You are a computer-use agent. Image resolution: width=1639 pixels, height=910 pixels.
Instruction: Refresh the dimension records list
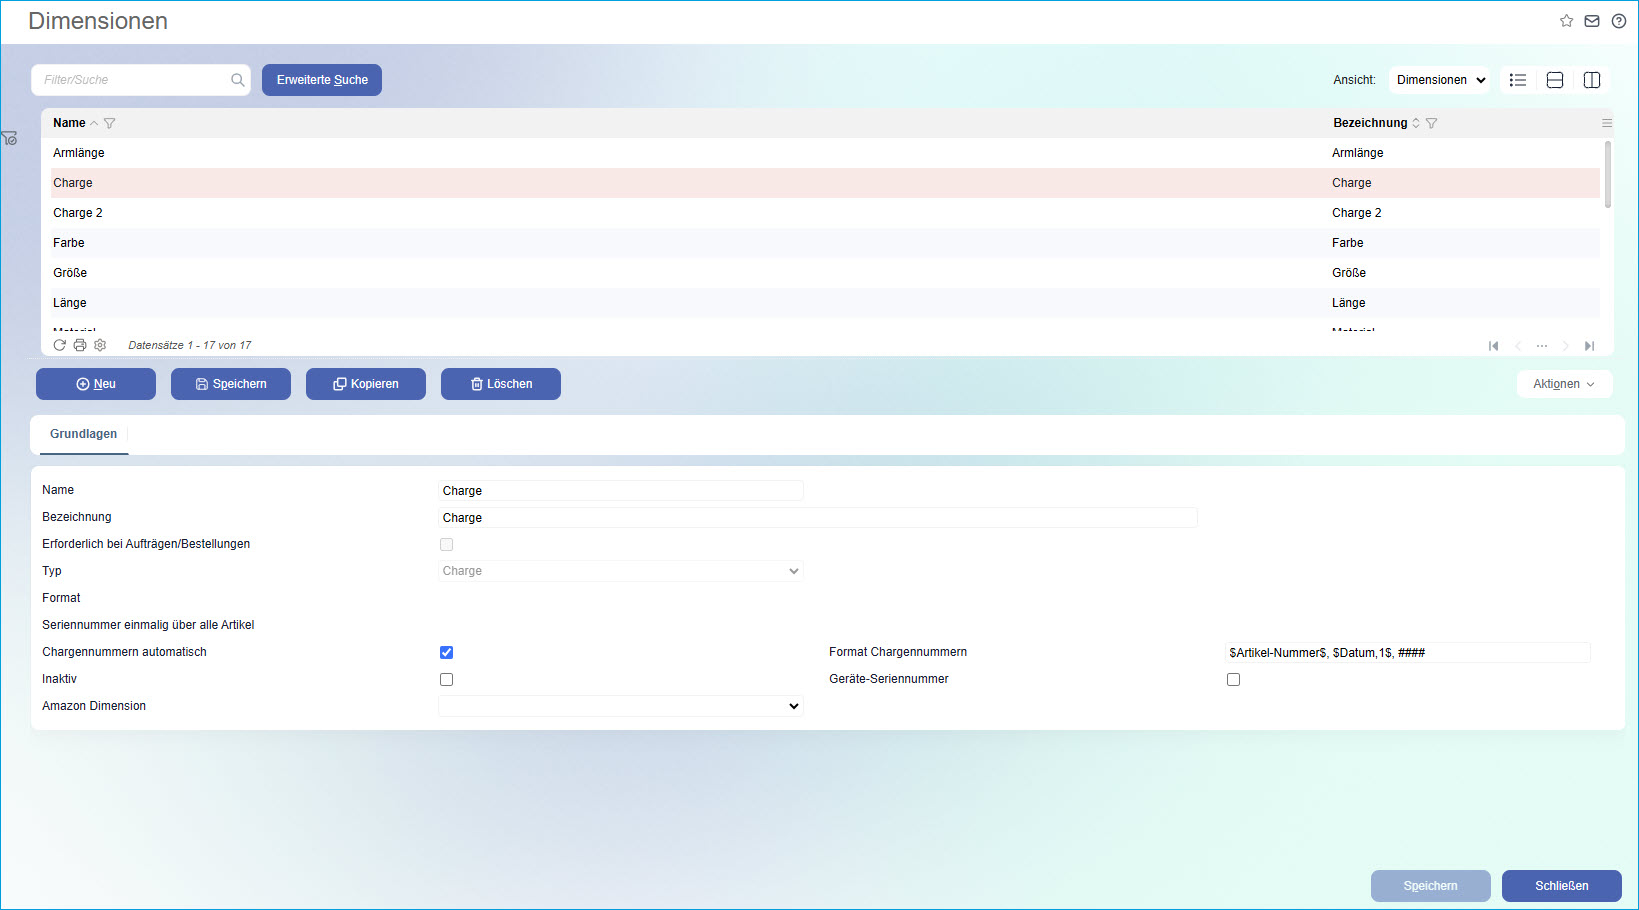tap(60, 345)
